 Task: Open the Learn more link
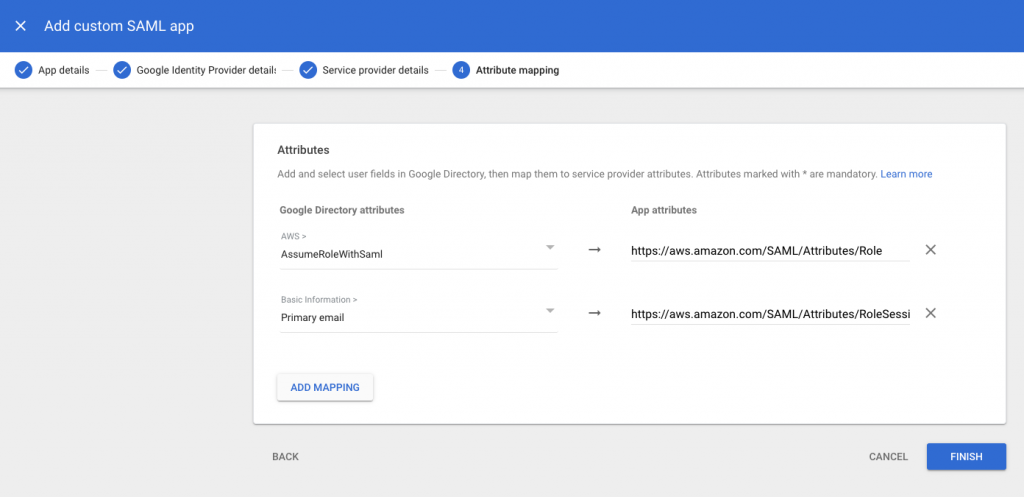point(906,174)
